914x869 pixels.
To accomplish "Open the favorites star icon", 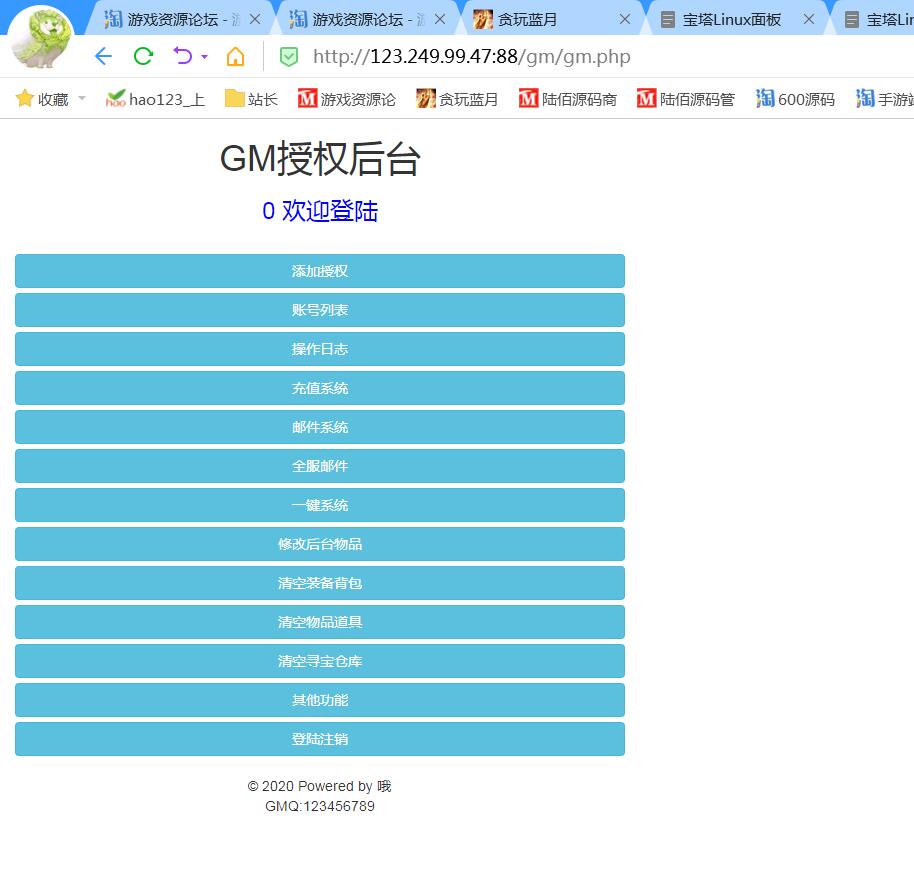I will [25, 98].
